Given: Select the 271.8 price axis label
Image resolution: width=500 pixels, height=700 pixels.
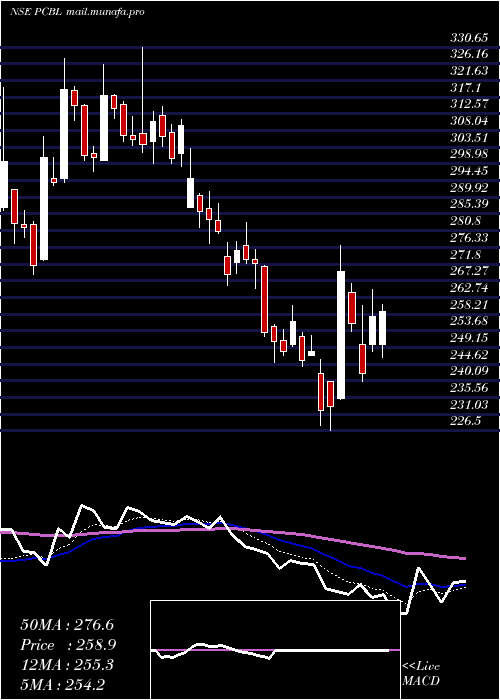Looking at the screenshot, I should [465, 254].
